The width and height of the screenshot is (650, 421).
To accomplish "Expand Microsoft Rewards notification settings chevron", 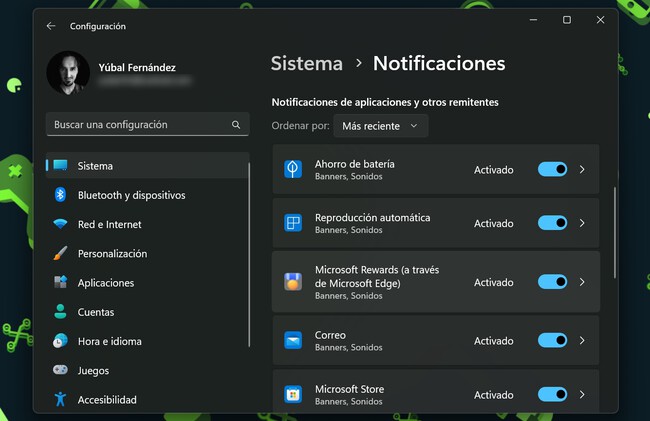I will pyautogui.click(x=582, y=282).
